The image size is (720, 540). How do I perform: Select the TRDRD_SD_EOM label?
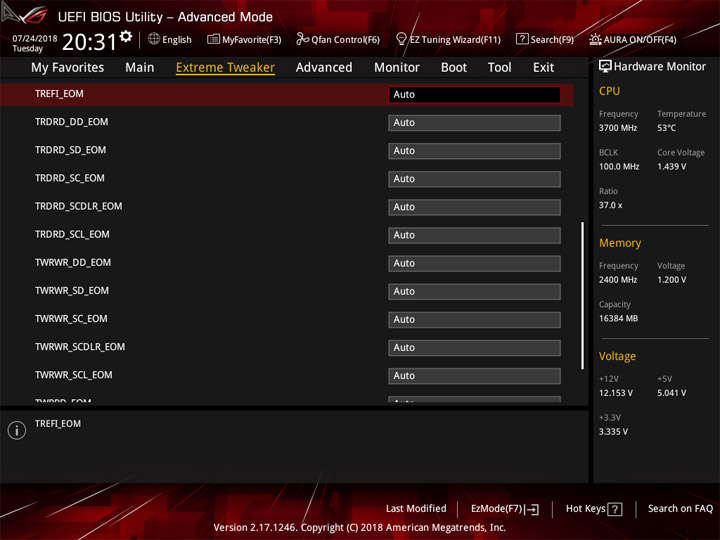pyautogui.click(x=70, y=150)
